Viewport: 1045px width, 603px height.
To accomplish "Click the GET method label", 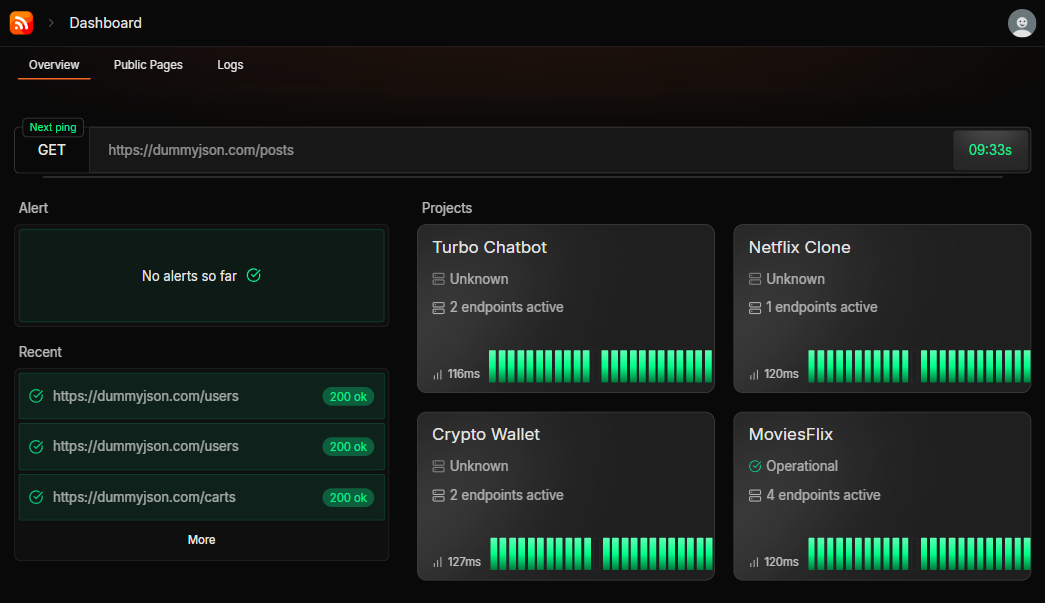I will [52, 150].
